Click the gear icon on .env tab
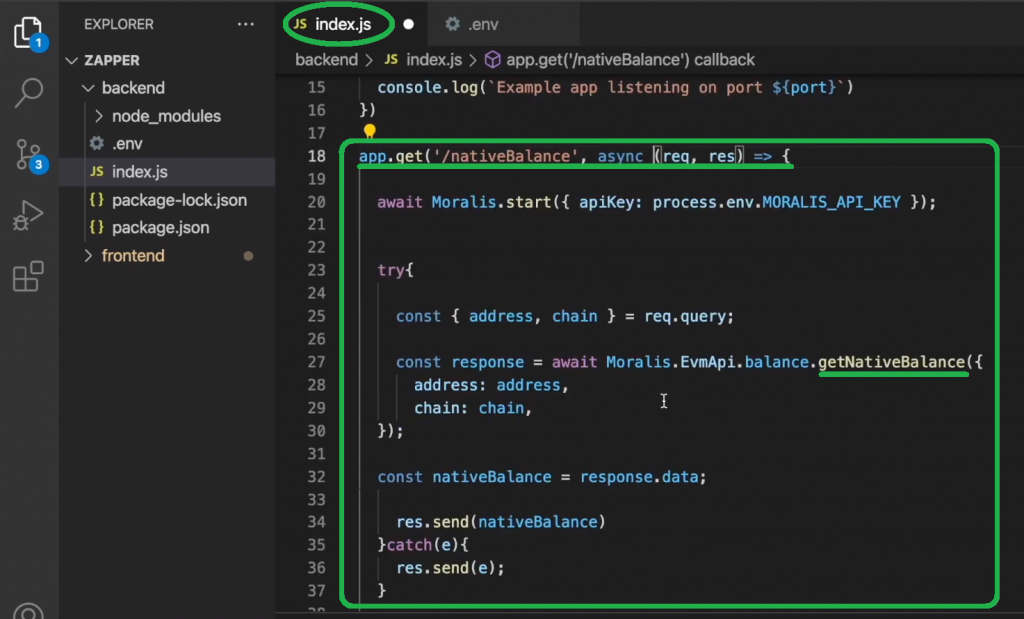The image size is (1024, 619). (452, 24)
